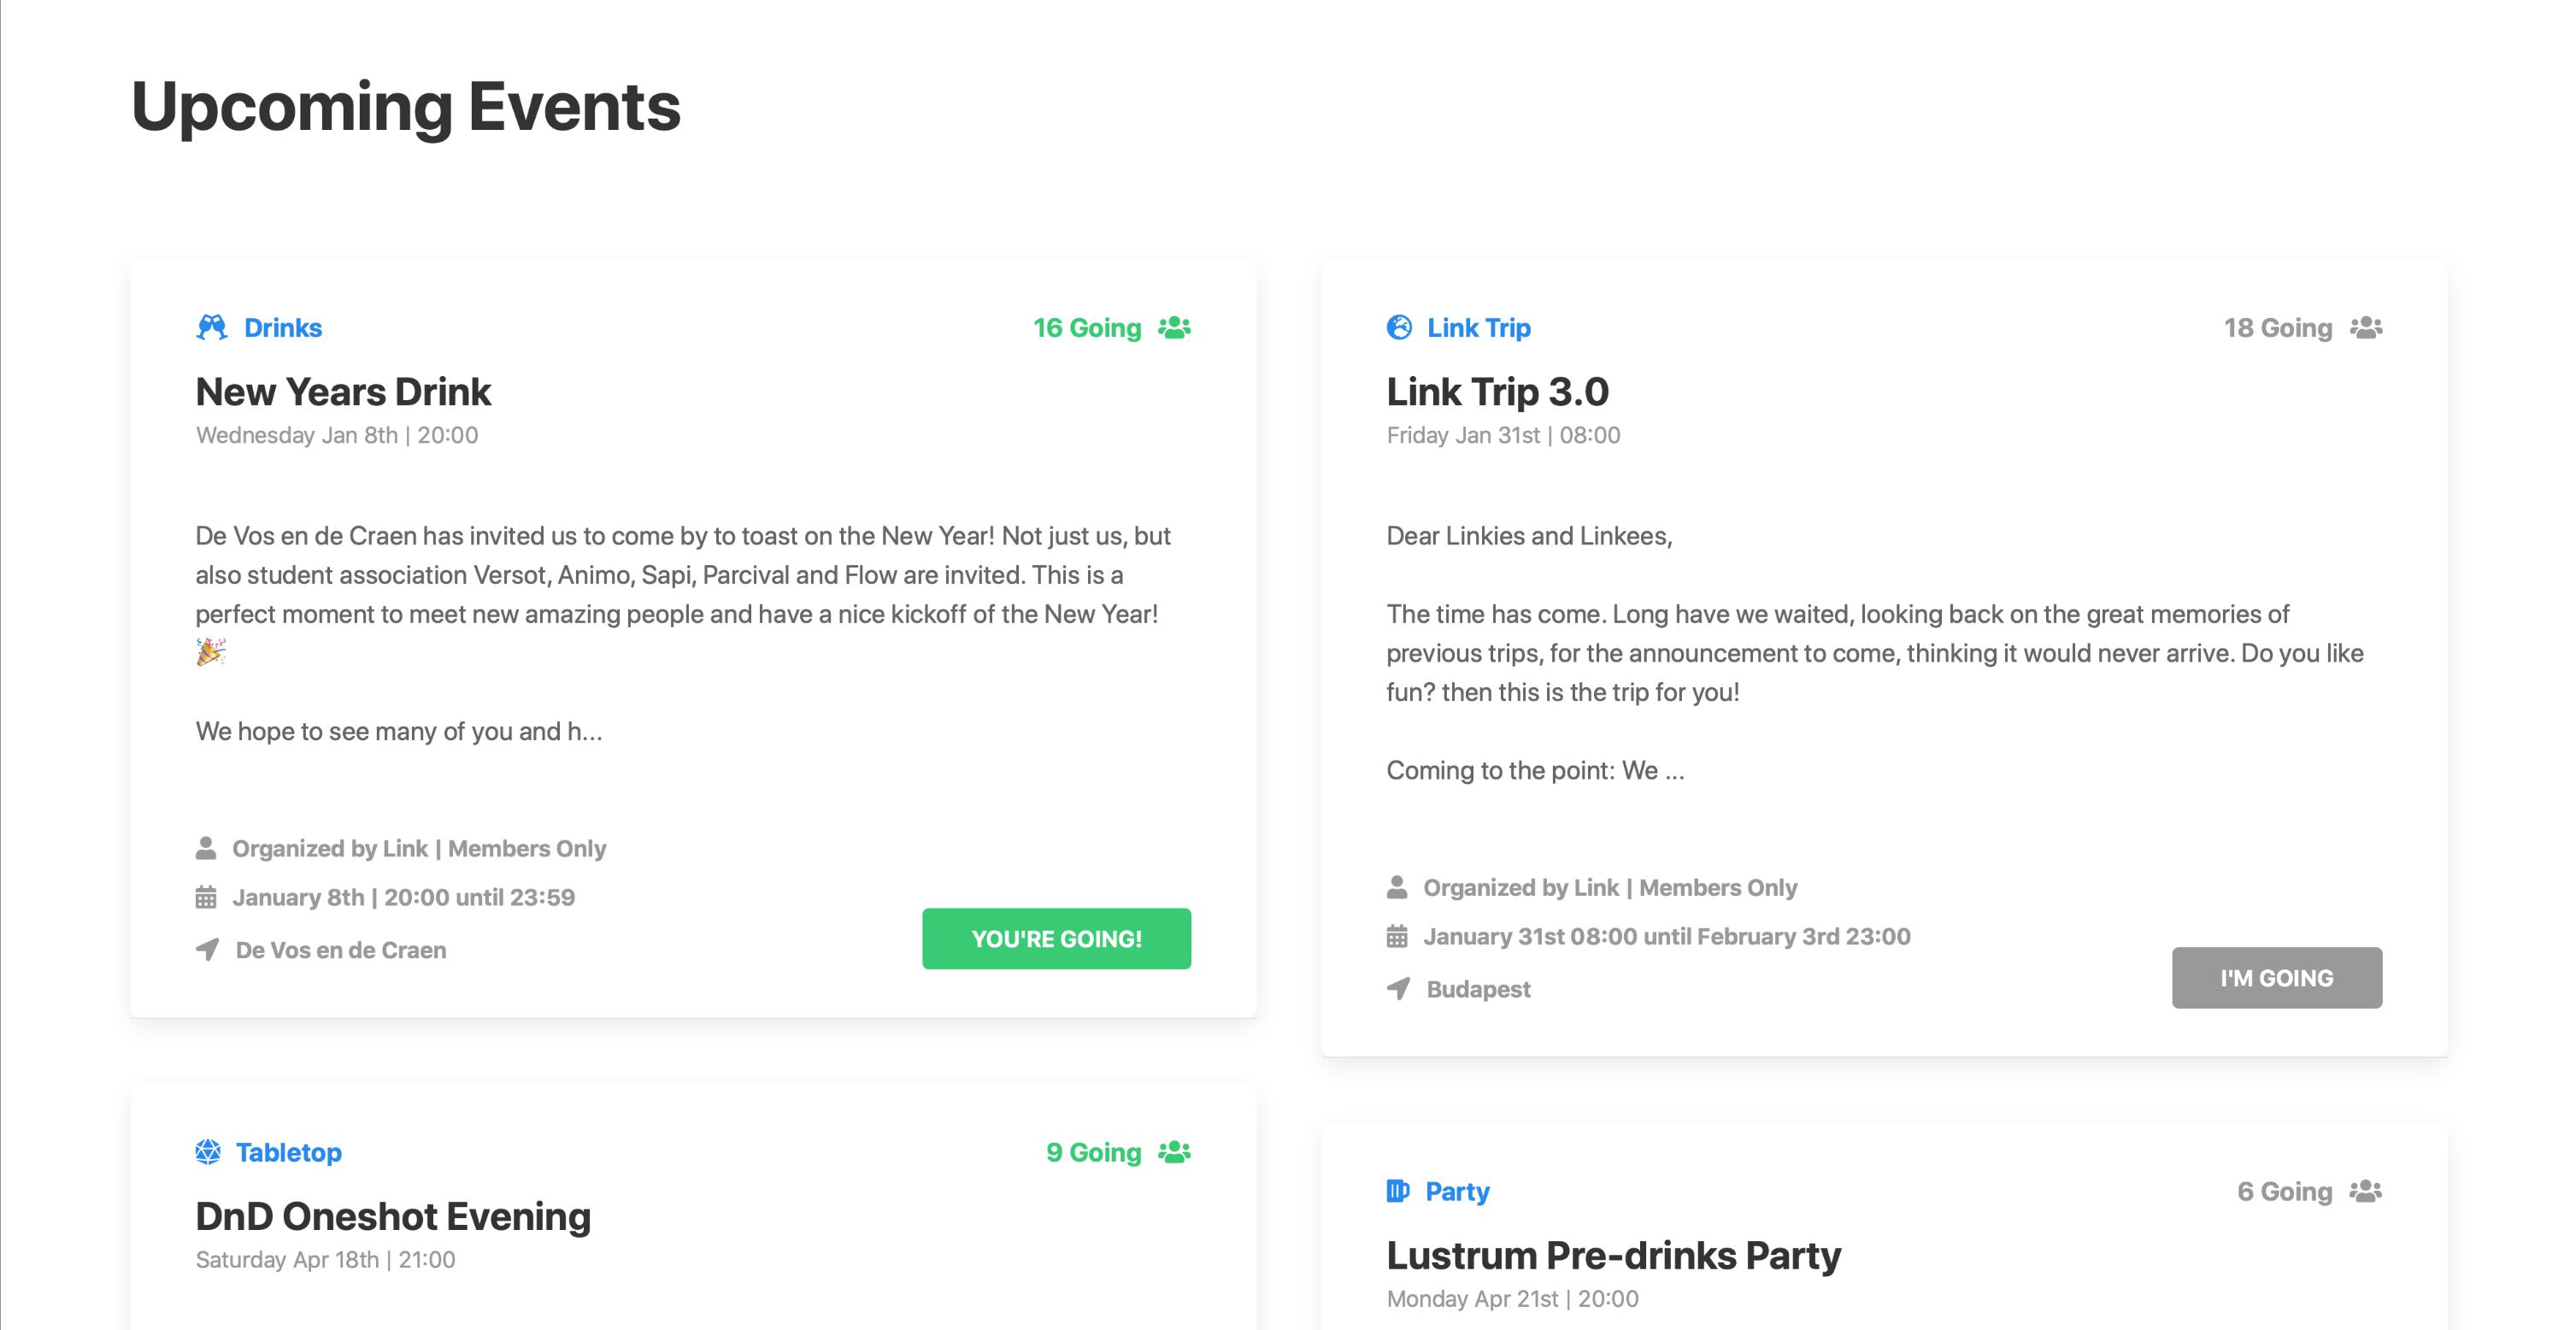Click attendees icon next to 16 Going
The height and width of the screenshot is (1330, 2576).
[1174, 328]
